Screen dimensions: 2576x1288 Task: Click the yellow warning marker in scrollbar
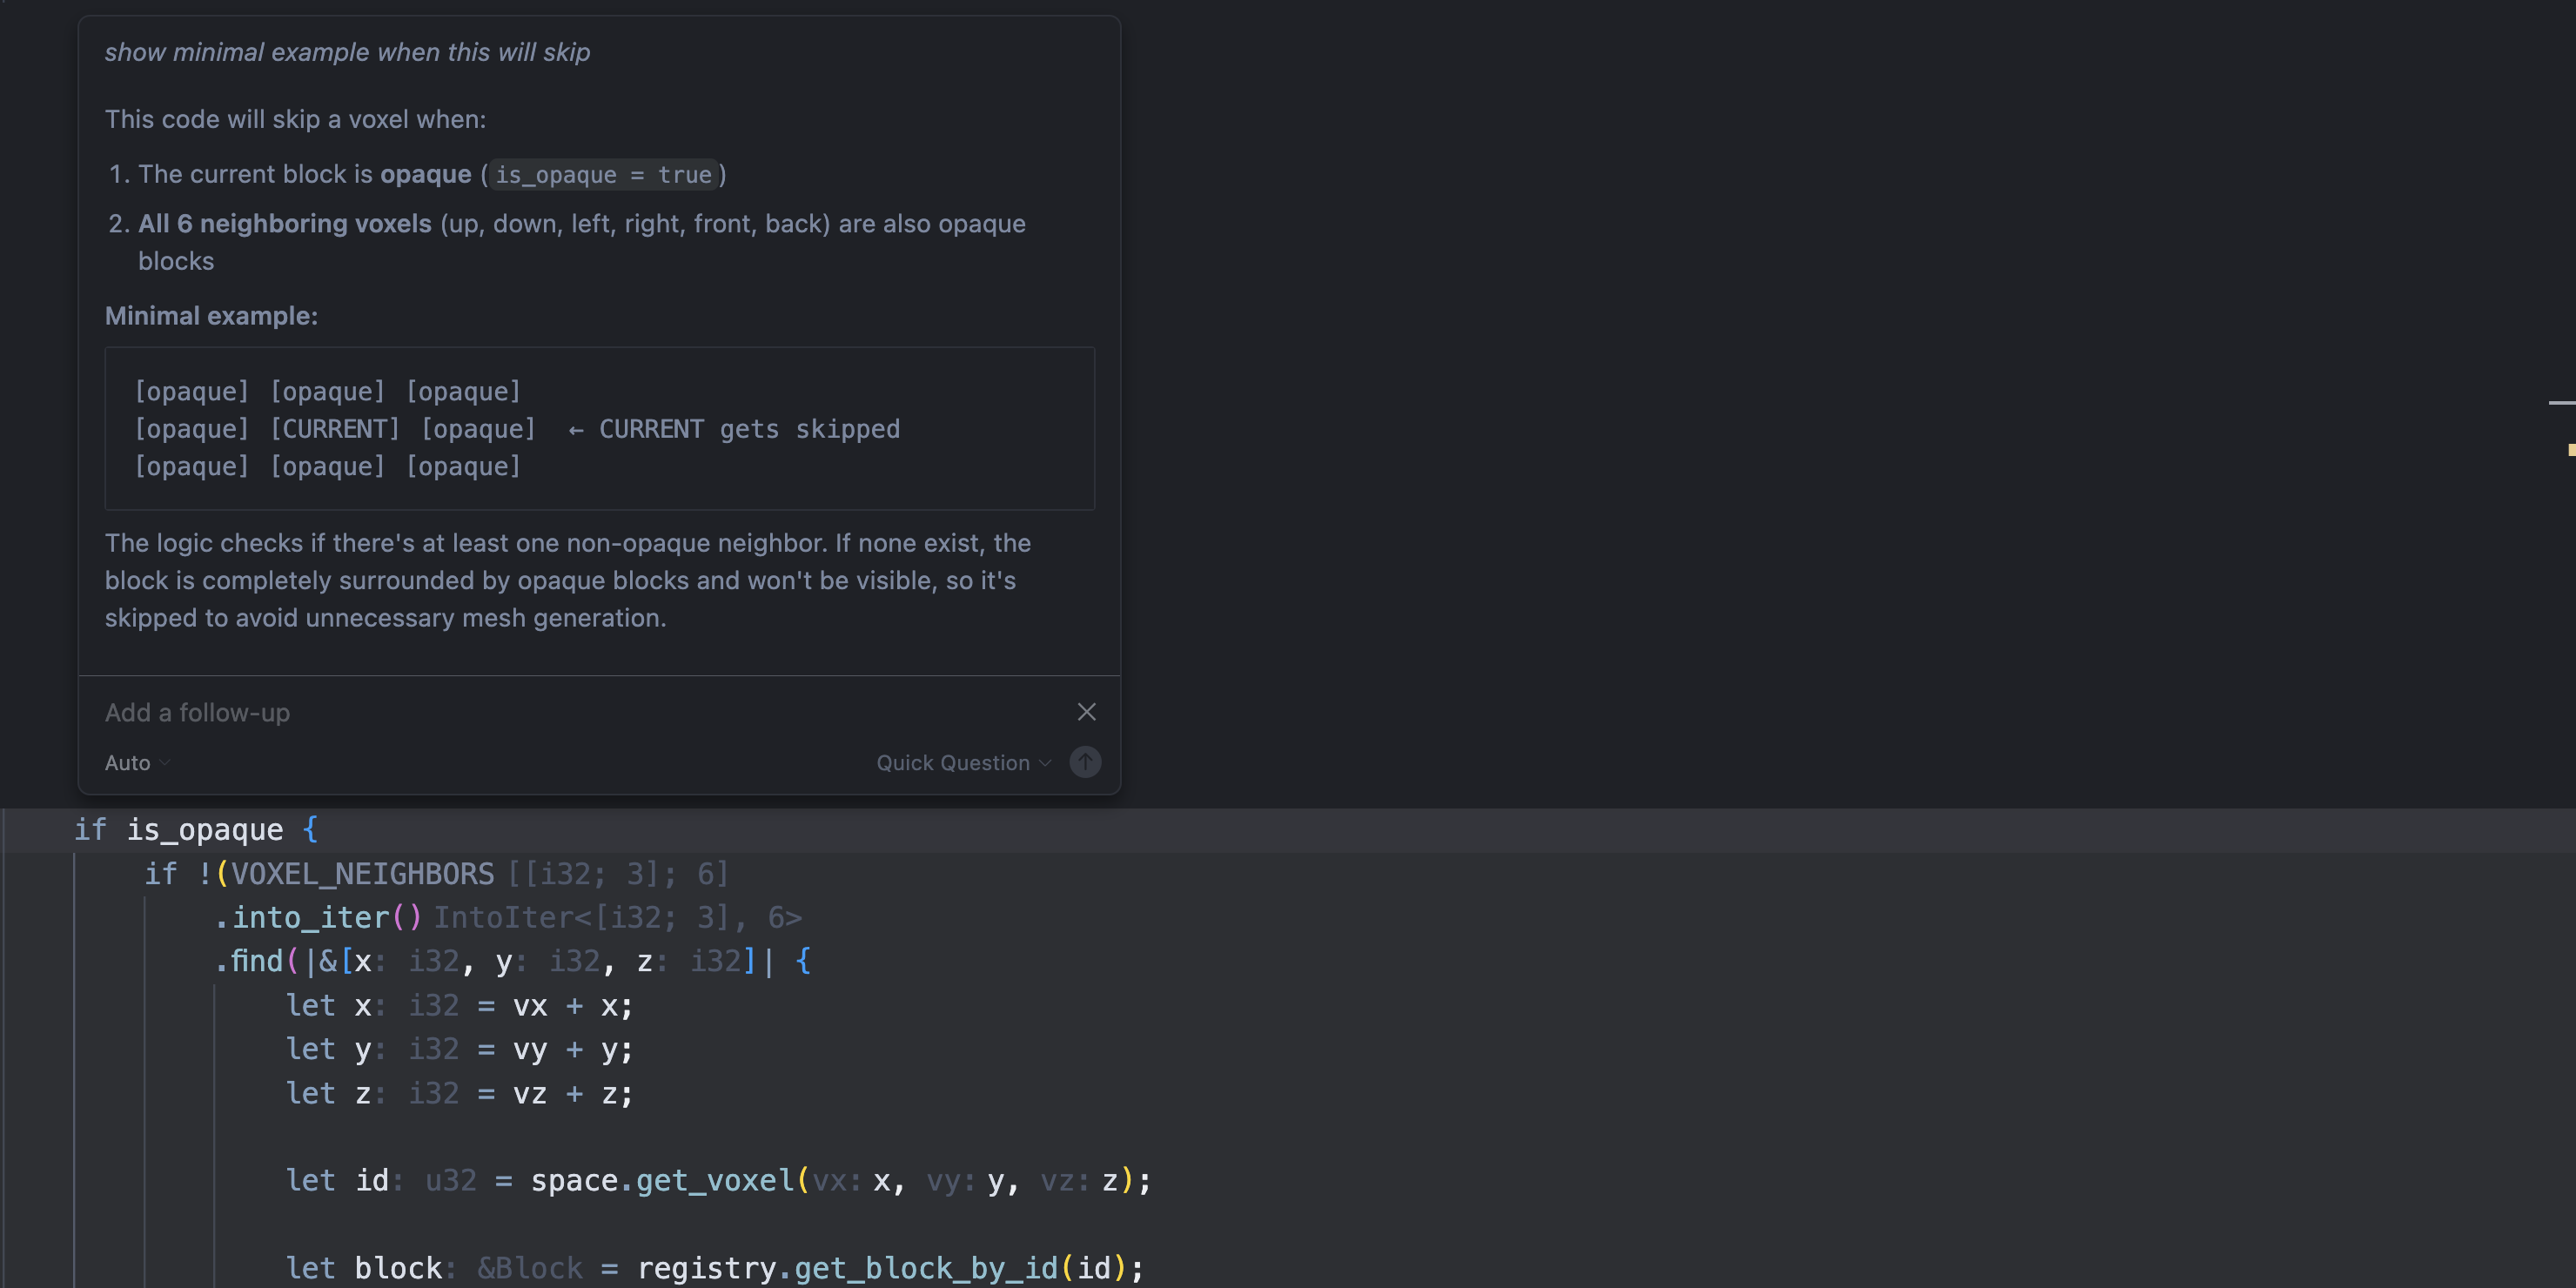(2570, 450)
